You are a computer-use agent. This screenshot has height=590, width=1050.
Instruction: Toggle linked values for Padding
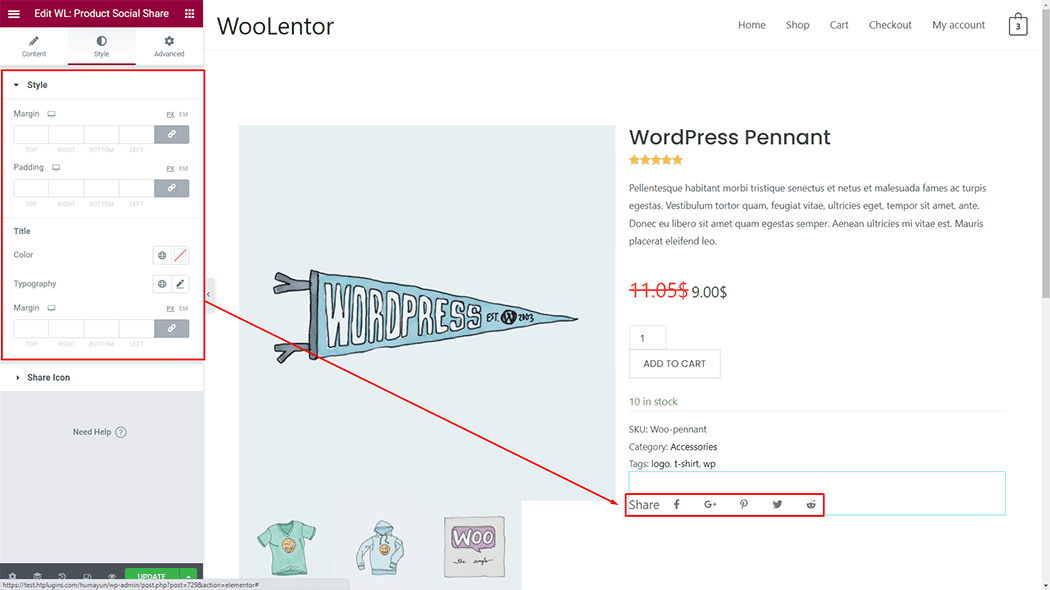(171, 188)
